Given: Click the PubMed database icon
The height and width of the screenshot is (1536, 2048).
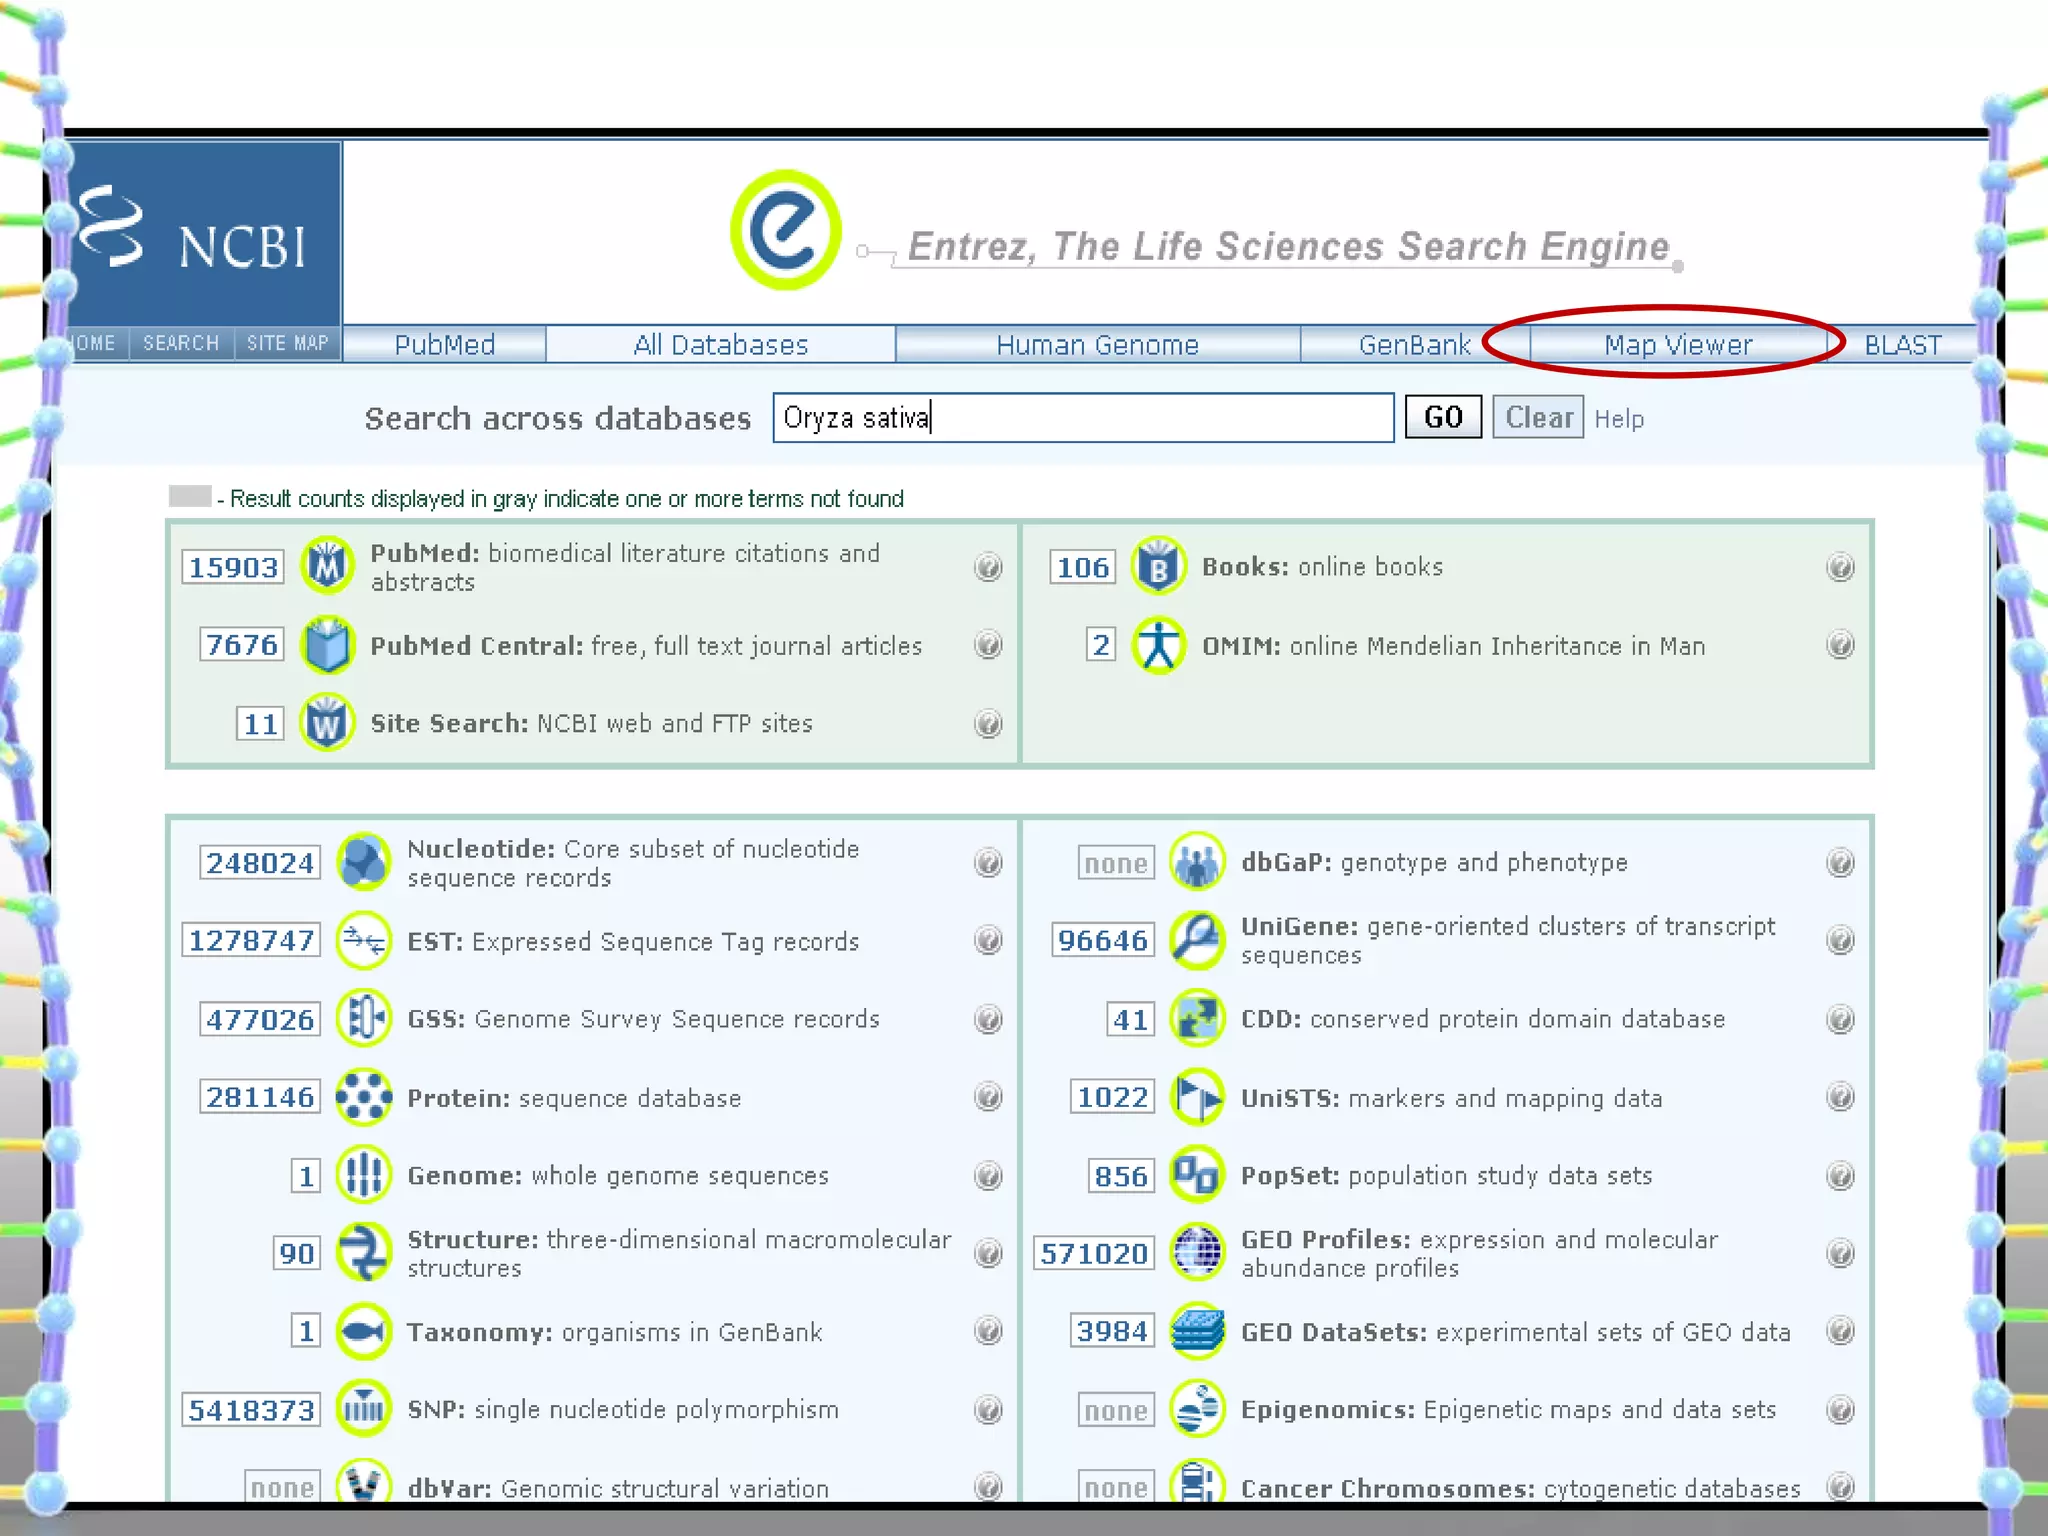Looking at the screenshot, I should 327,566.
